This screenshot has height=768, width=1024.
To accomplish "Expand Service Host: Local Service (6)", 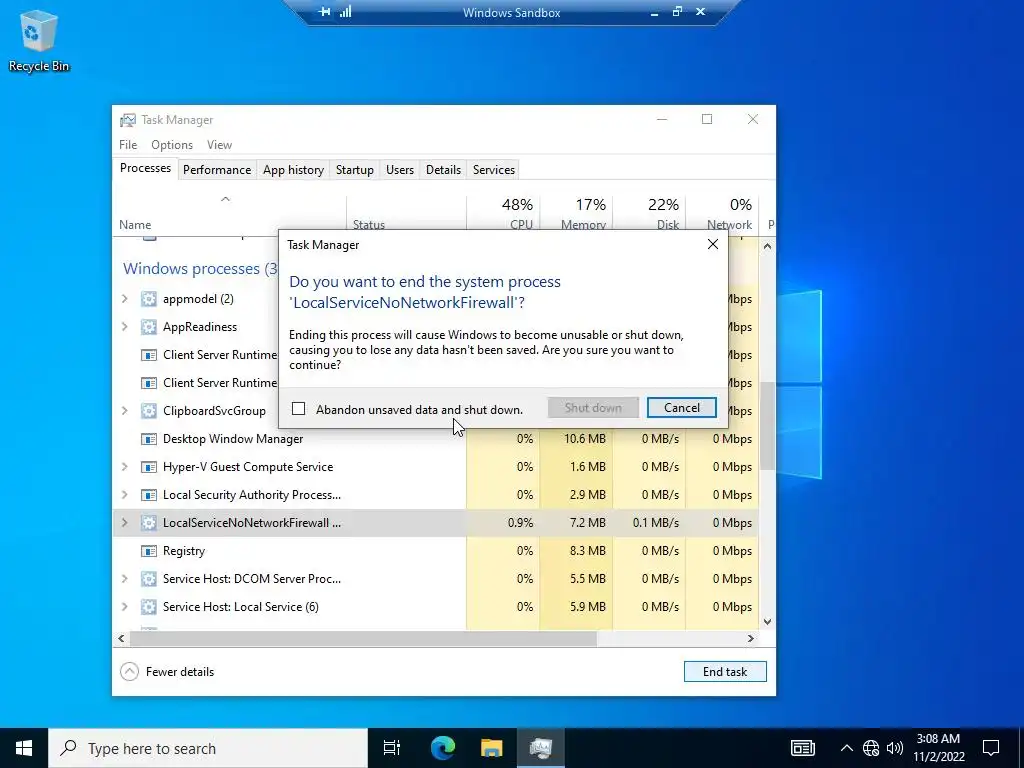I will click(125, 607).
